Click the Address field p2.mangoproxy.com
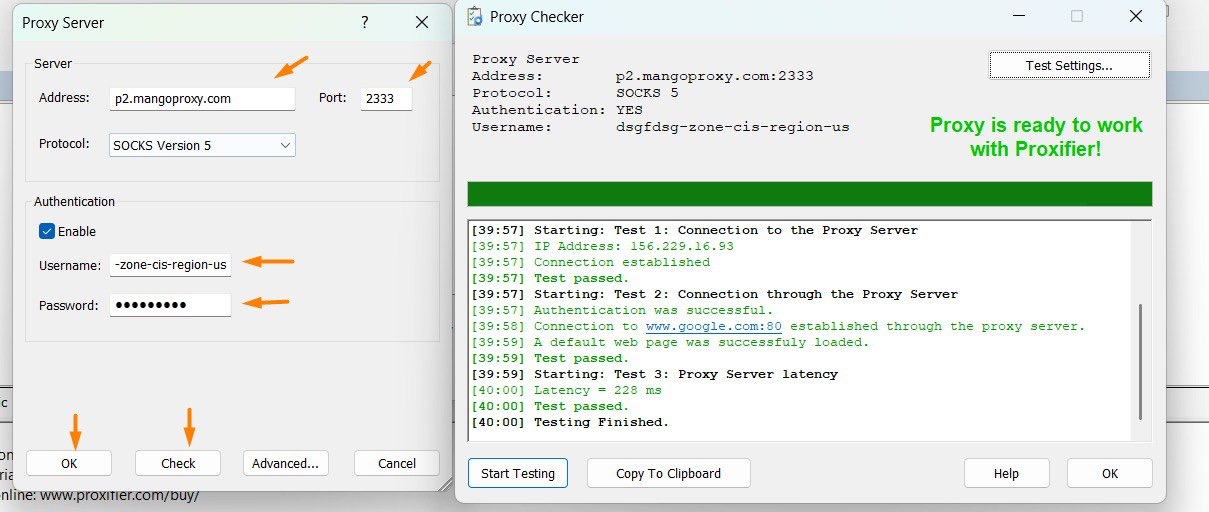The height and width of the screenshot is (512, 1209). 203,98
